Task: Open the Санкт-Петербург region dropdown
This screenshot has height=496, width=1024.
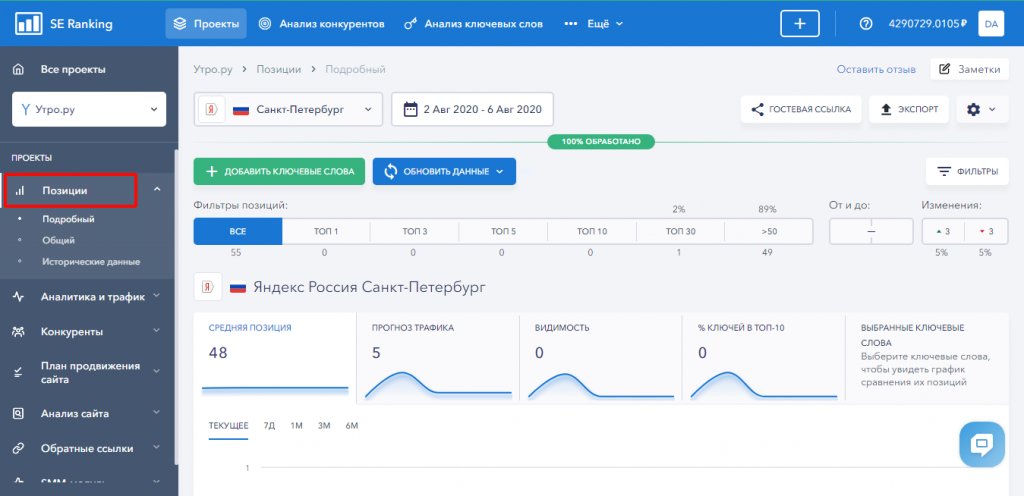Action: pyautogui.click(x=299, y=109)
